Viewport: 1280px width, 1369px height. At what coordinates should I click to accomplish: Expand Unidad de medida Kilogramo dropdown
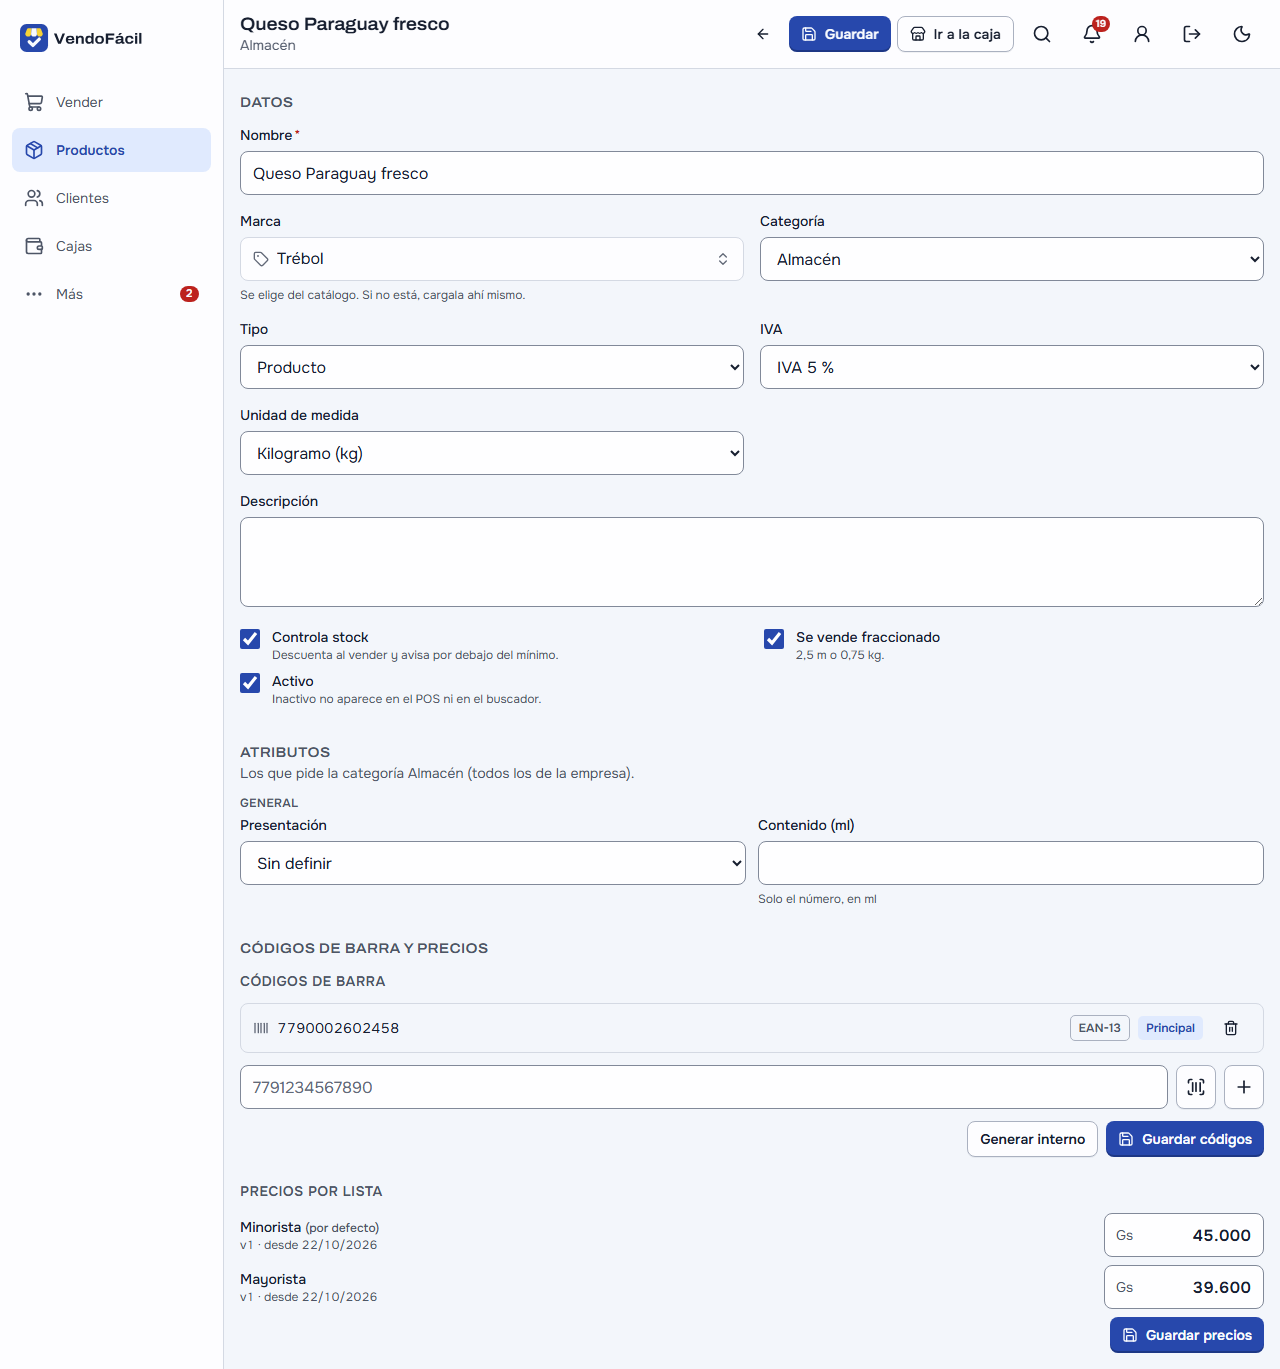pyautogui.click(x=492, y=453)
